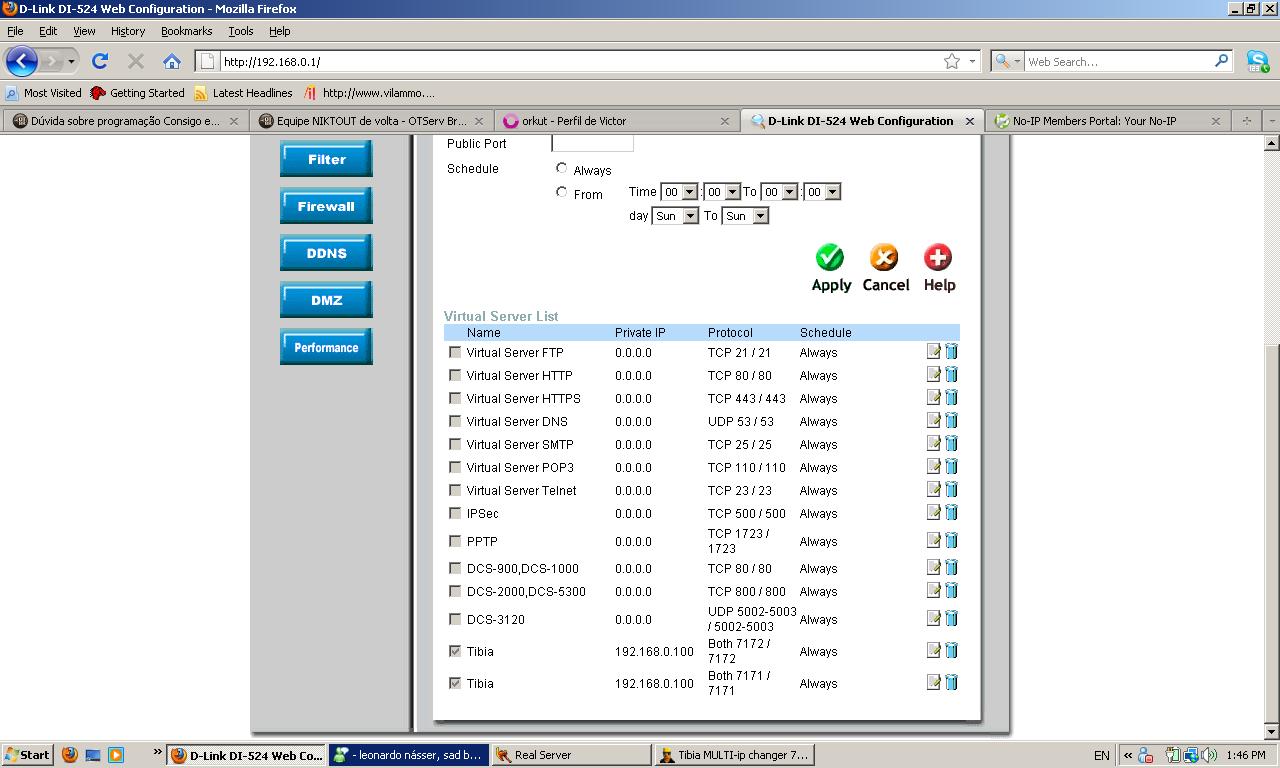Go back with Firefox back arrow

click(x=22, y=61)
